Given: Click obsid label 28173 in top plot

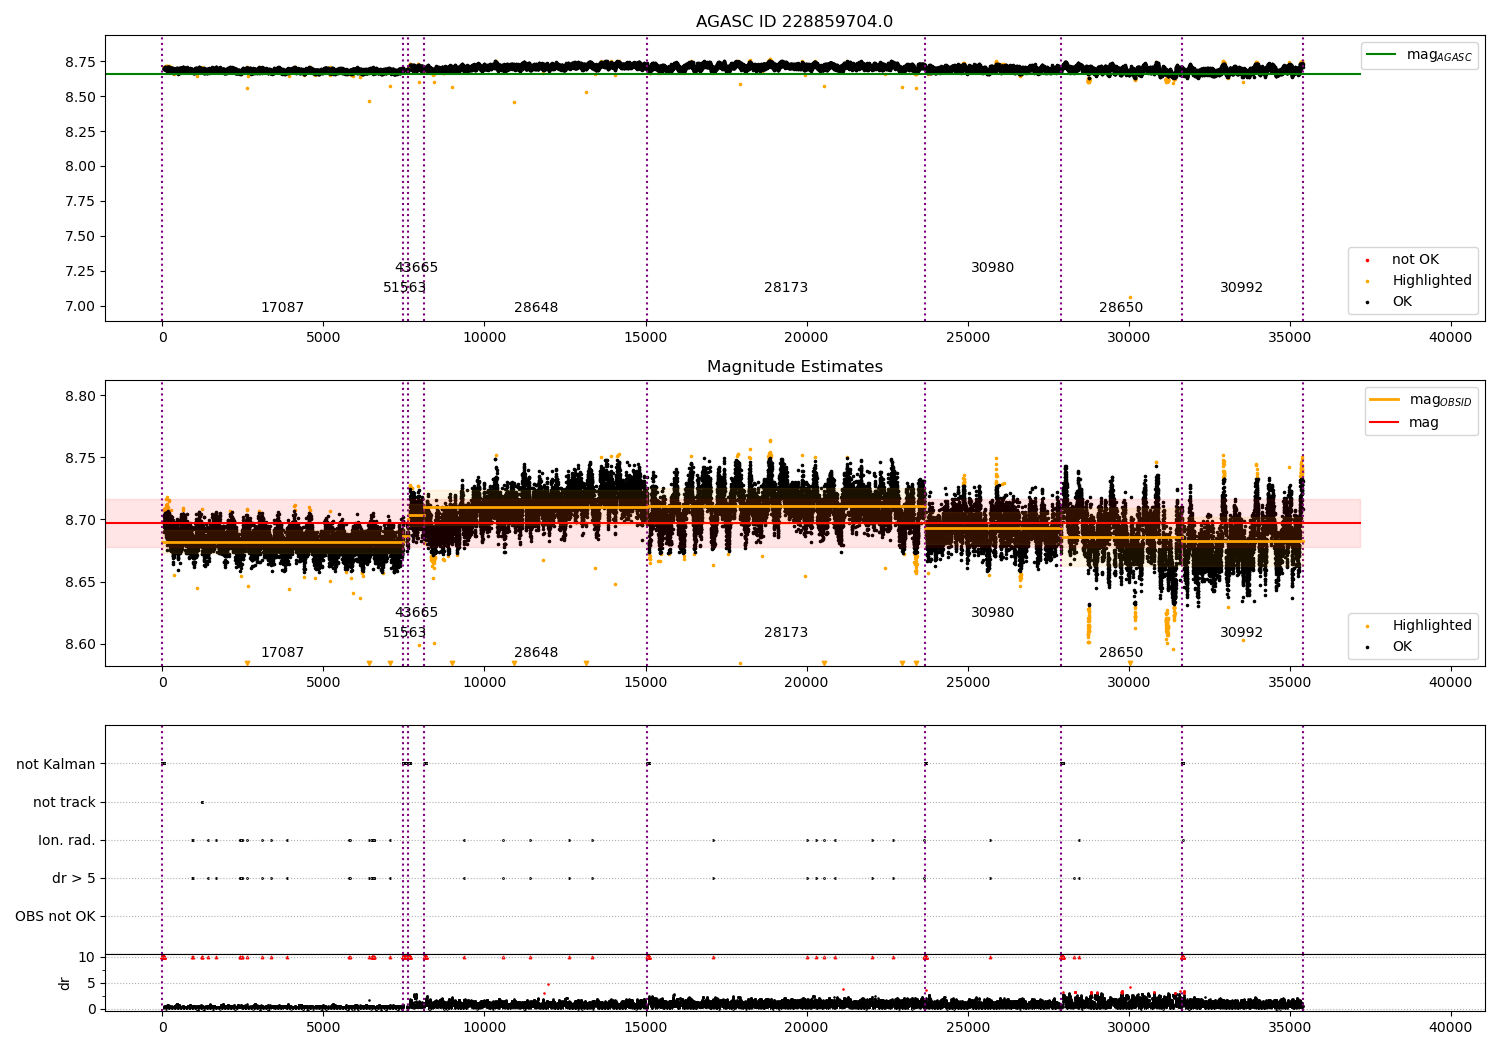Looking at the screenshot, I should [x=786, y=287].
